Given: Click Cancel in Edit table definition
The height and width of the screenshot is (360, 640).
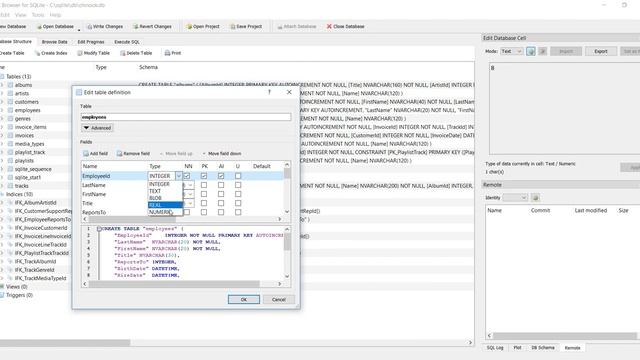Looking at the screenshot, I should (x=279, y=300).
